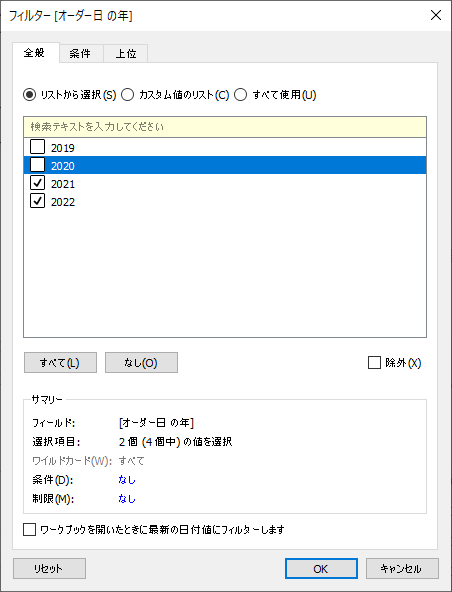Select リストから選択(S) radio button
Screen dimensions: 452x592
click(29, 94)
